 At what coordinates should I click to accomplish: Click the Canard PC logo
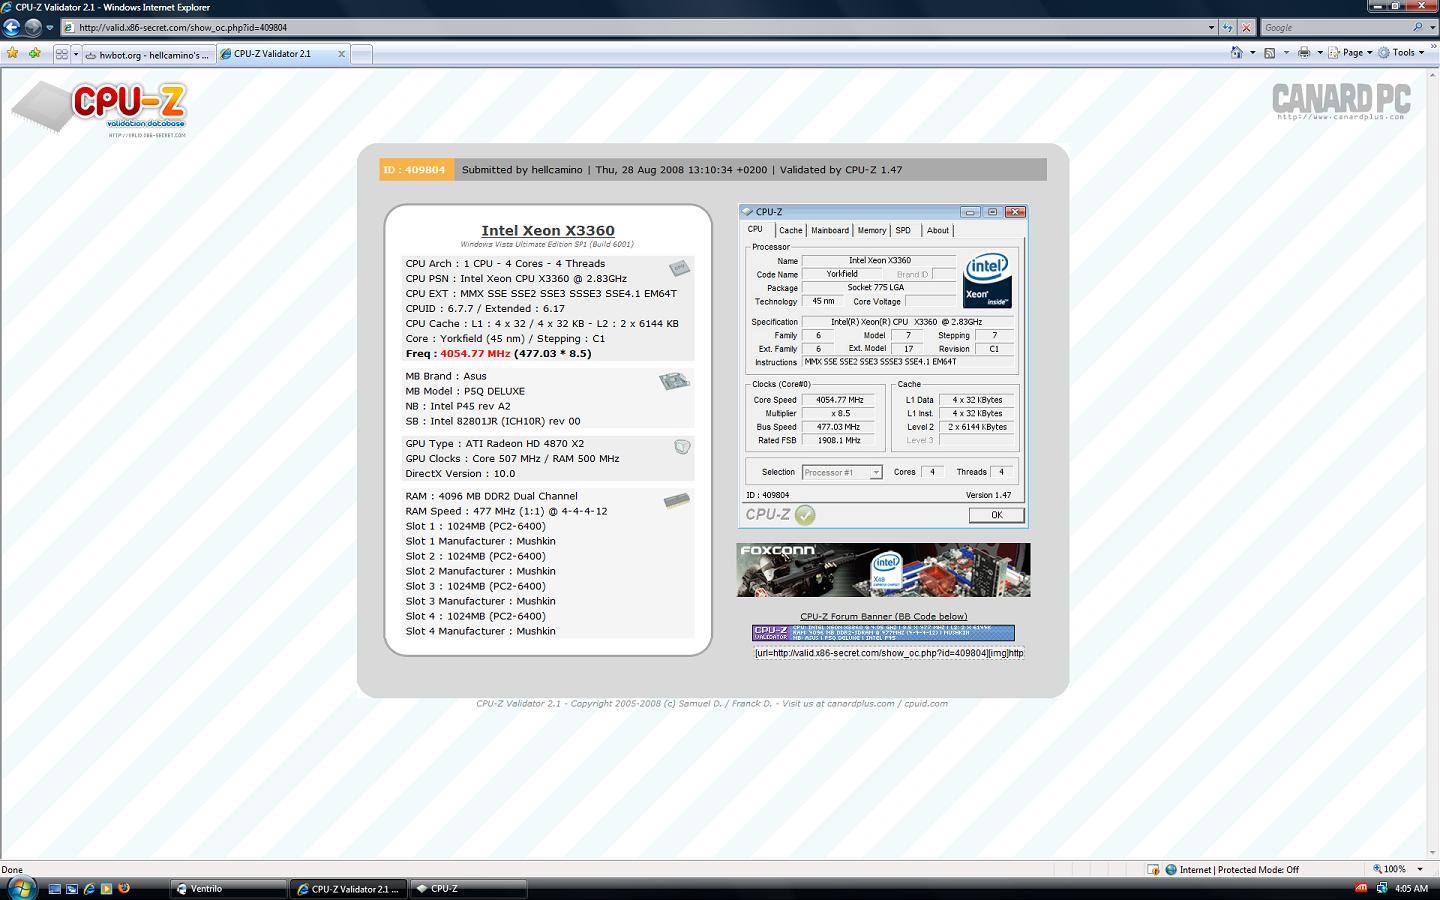point(1341,101)
